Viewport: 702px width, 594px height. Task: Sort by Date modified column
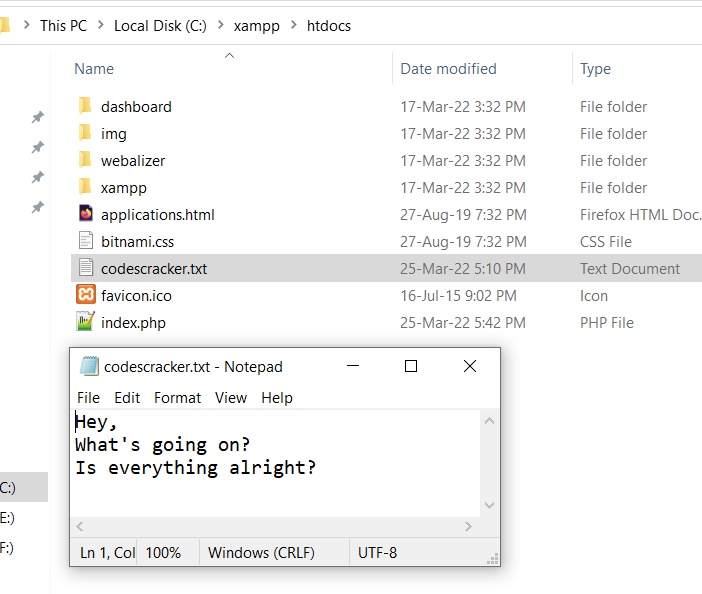click(x=448, y=69)
